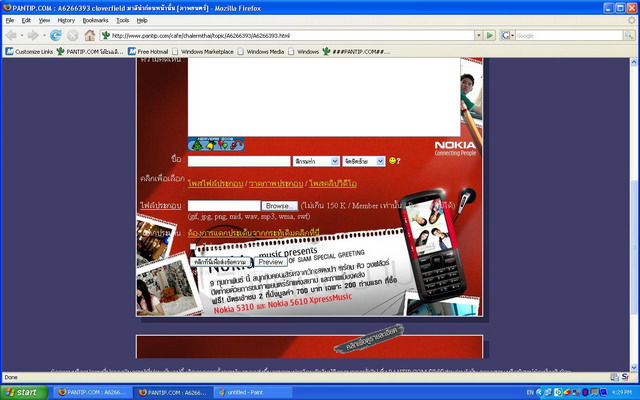Open the Tools menu

[x=122, y=20]
